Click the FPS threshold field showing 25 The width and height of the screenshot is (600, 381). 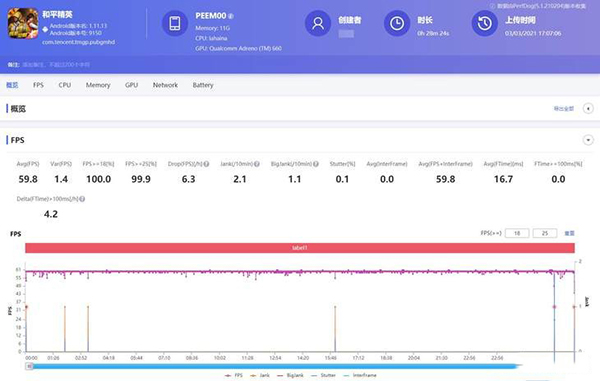click(545, 233)
